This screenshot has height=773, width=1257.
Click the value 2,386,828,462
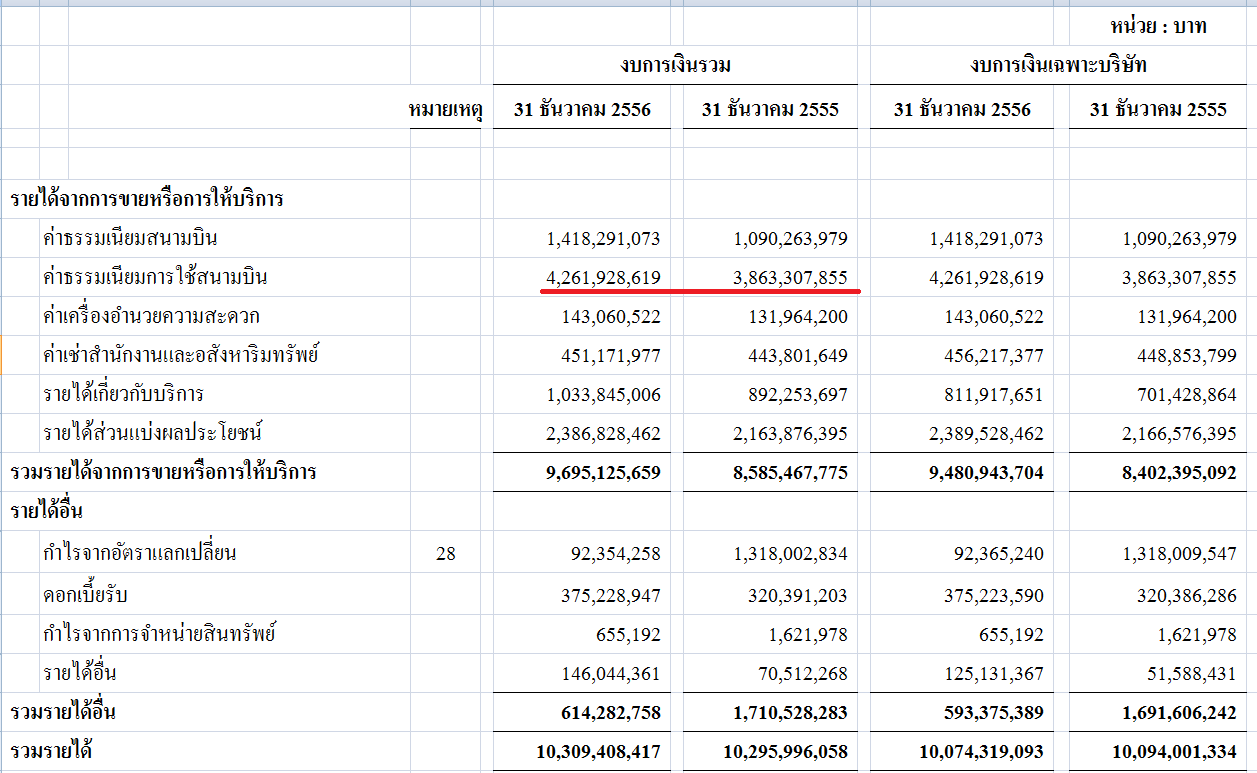pos(603,434)
